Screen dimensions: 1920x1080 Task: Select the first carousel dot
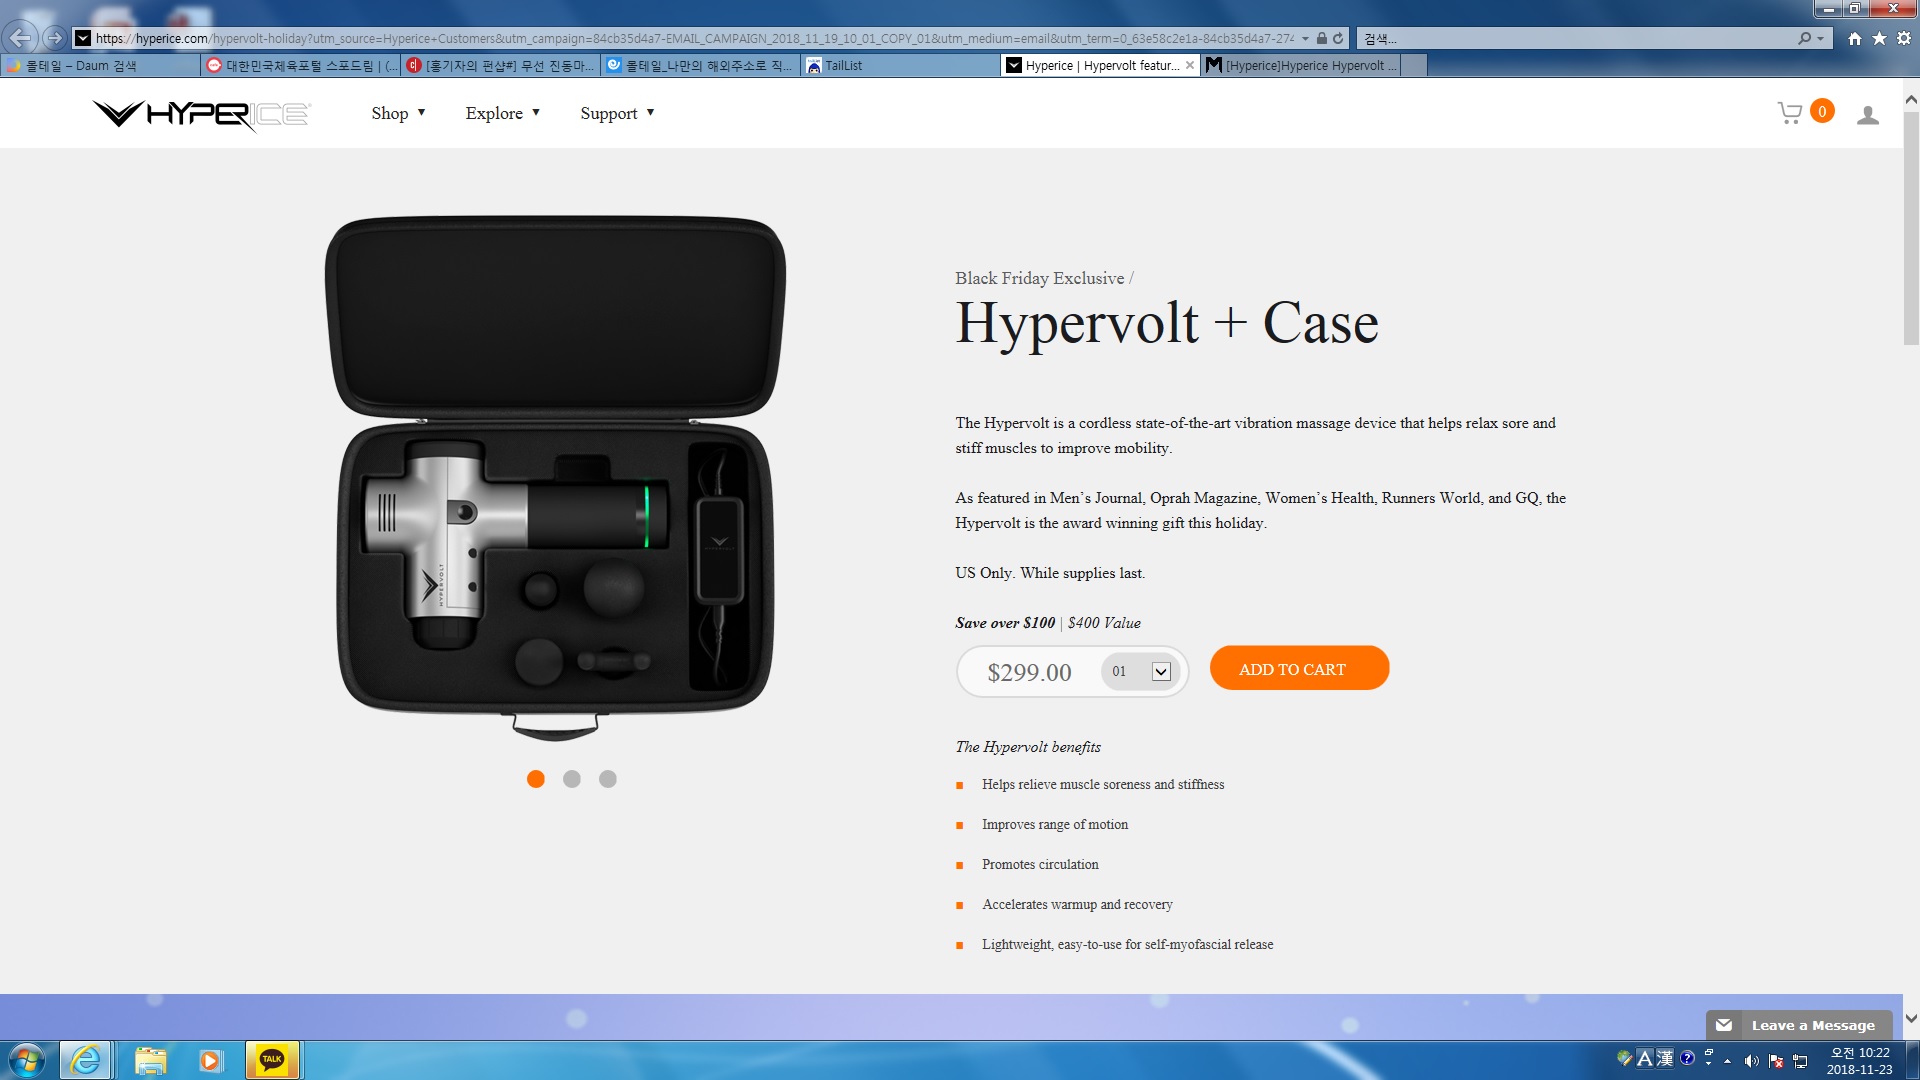click(536, 779)
